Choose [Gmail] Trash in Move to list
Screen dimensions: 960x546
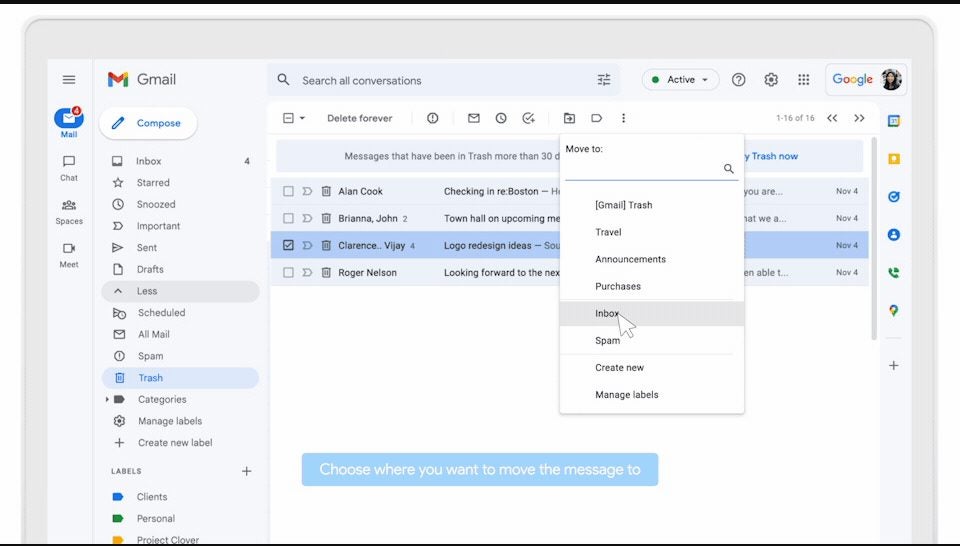click(x=652, y=205)
